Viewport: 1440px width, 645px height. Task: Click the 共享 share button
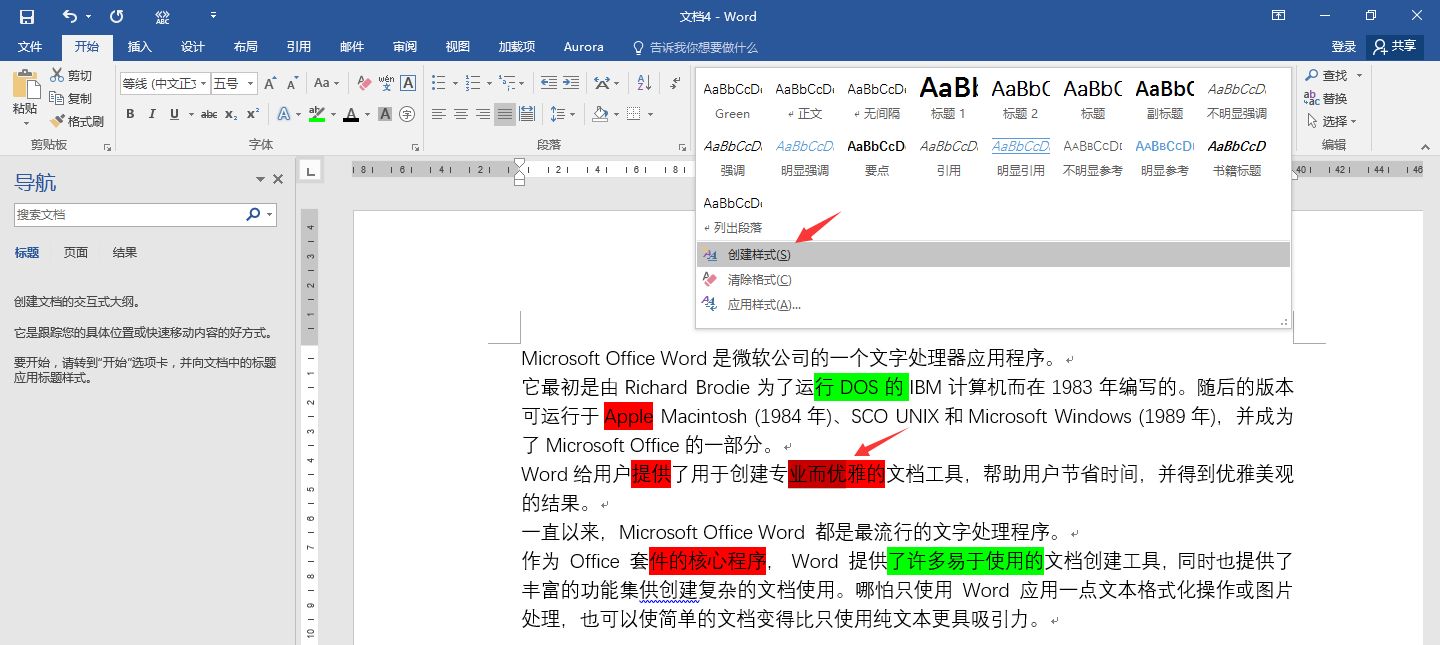tap(1395, 47)
